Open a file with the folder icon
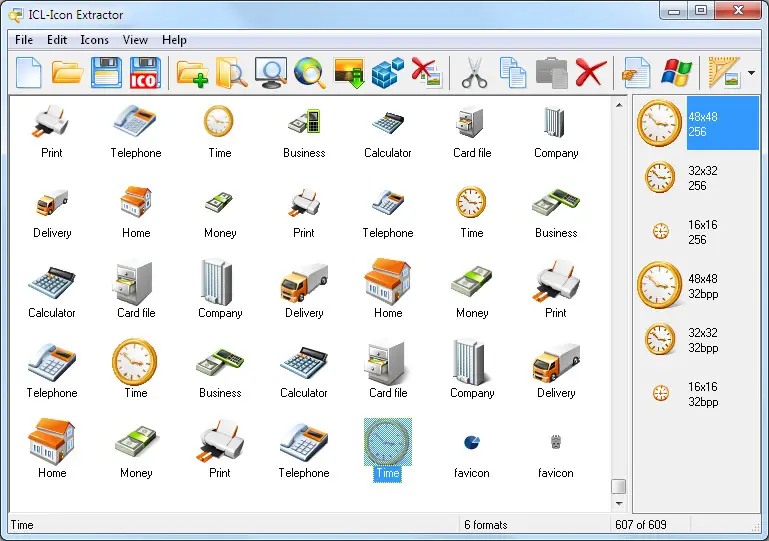Image resolution: width=769 pixels, height=541 pixels. coord(67,73)
